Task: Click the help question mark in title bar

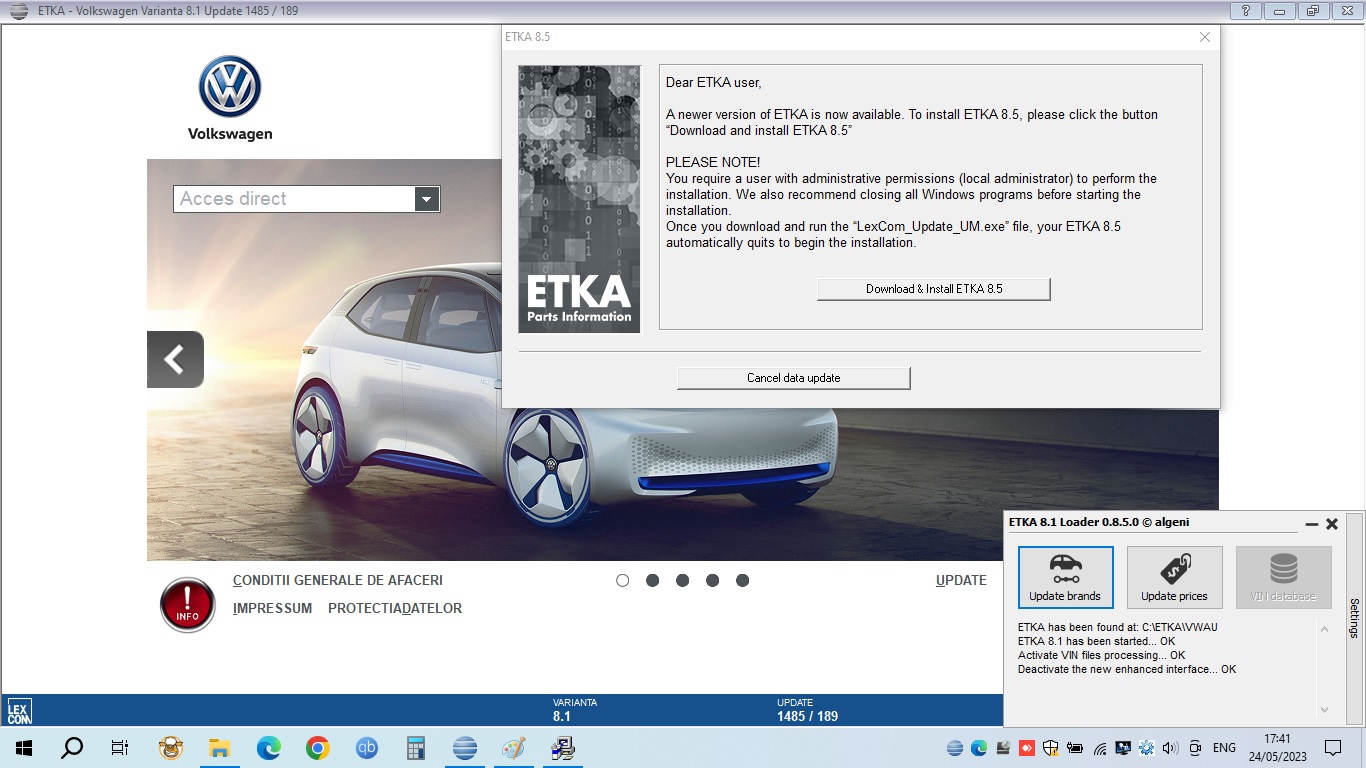Action: pos(1245,11)
